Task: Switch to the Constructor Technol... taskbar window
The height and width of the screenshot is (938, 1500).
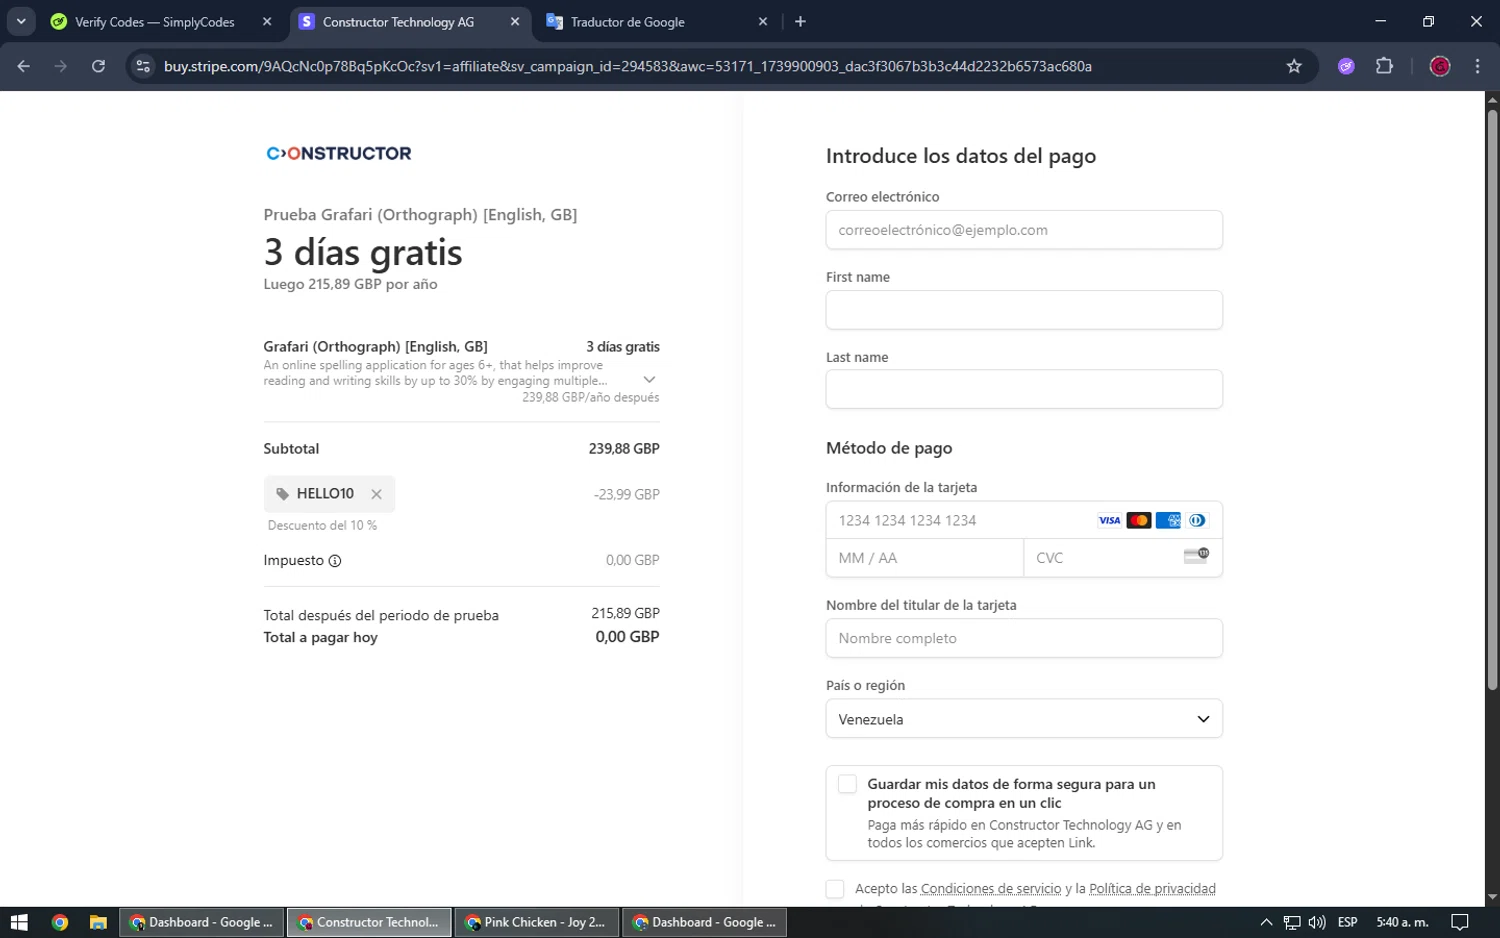Action: (x=369, y=922)
